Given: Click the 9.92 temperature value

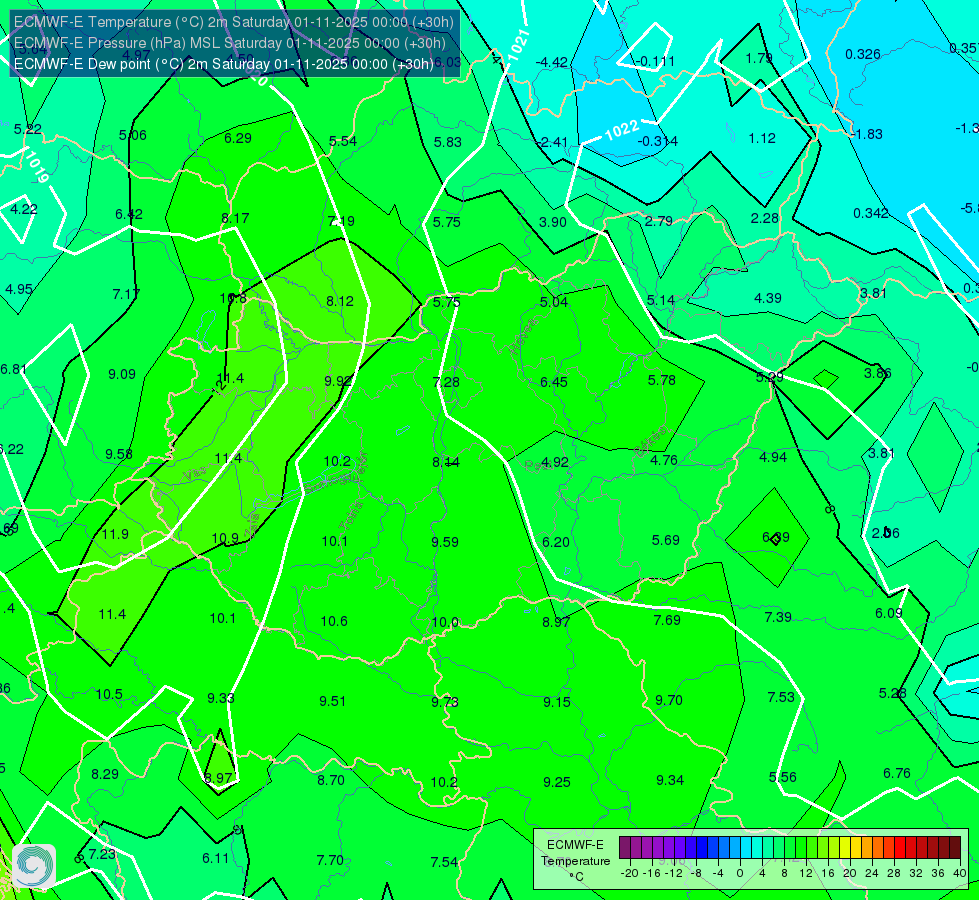Looking at the screenshot, I should pyautogui.click(x=339, y=381).
